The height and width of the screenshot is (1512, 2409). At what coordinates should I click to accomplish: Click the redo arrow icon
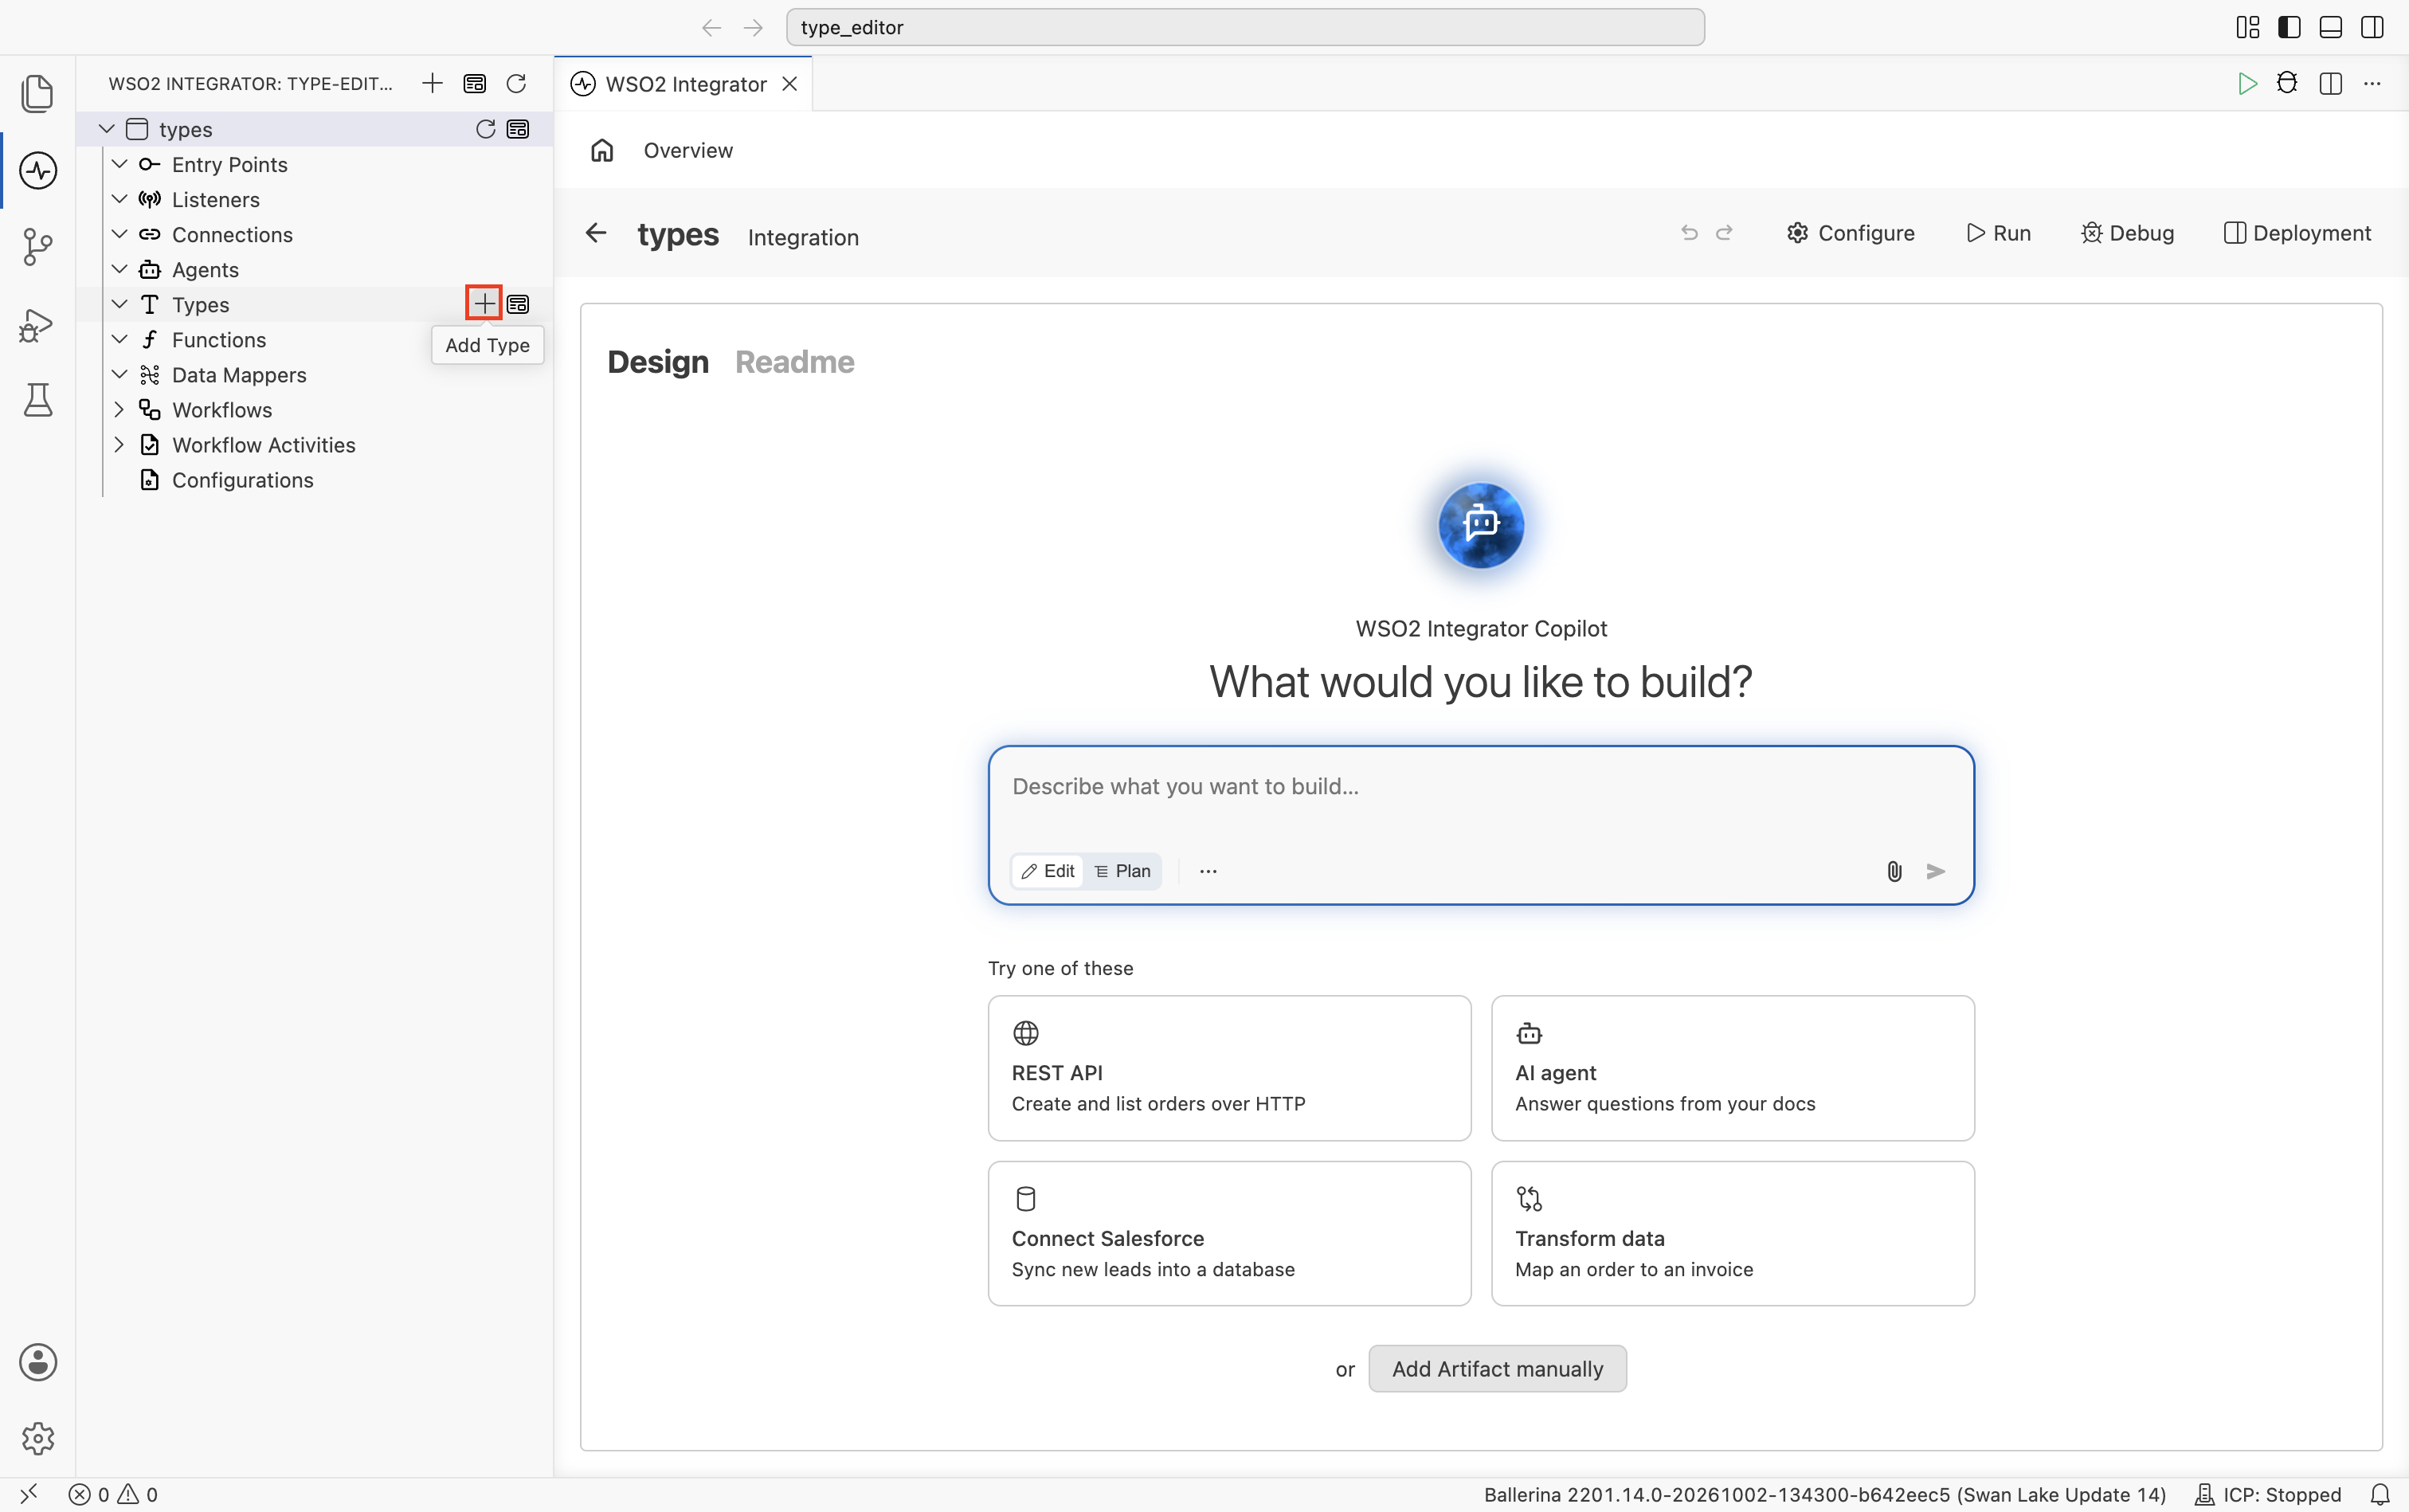point(1724,233)
